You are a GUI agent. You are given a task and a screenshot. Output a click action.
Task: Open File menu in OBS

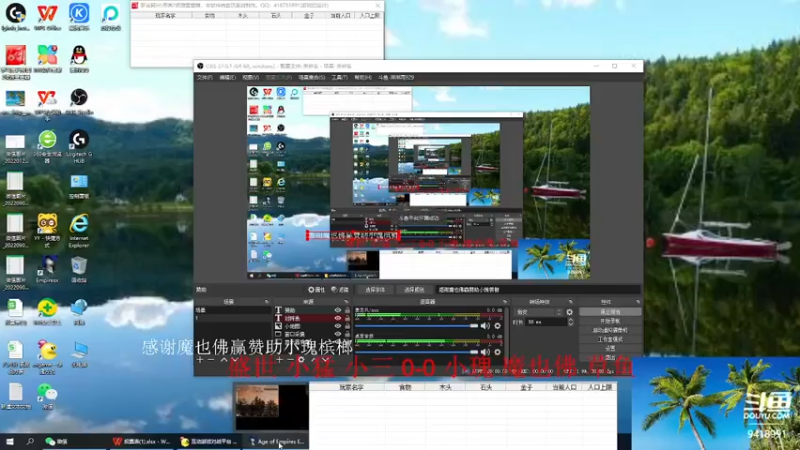(x=204, y=78)
